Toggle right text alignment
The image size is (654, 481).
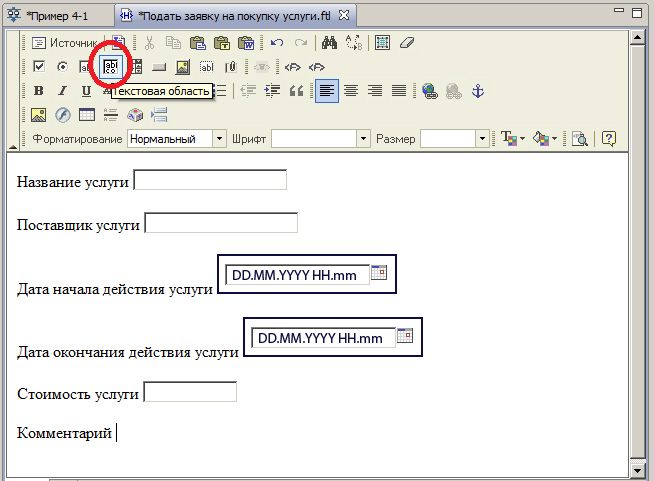(x=375, y=91)
